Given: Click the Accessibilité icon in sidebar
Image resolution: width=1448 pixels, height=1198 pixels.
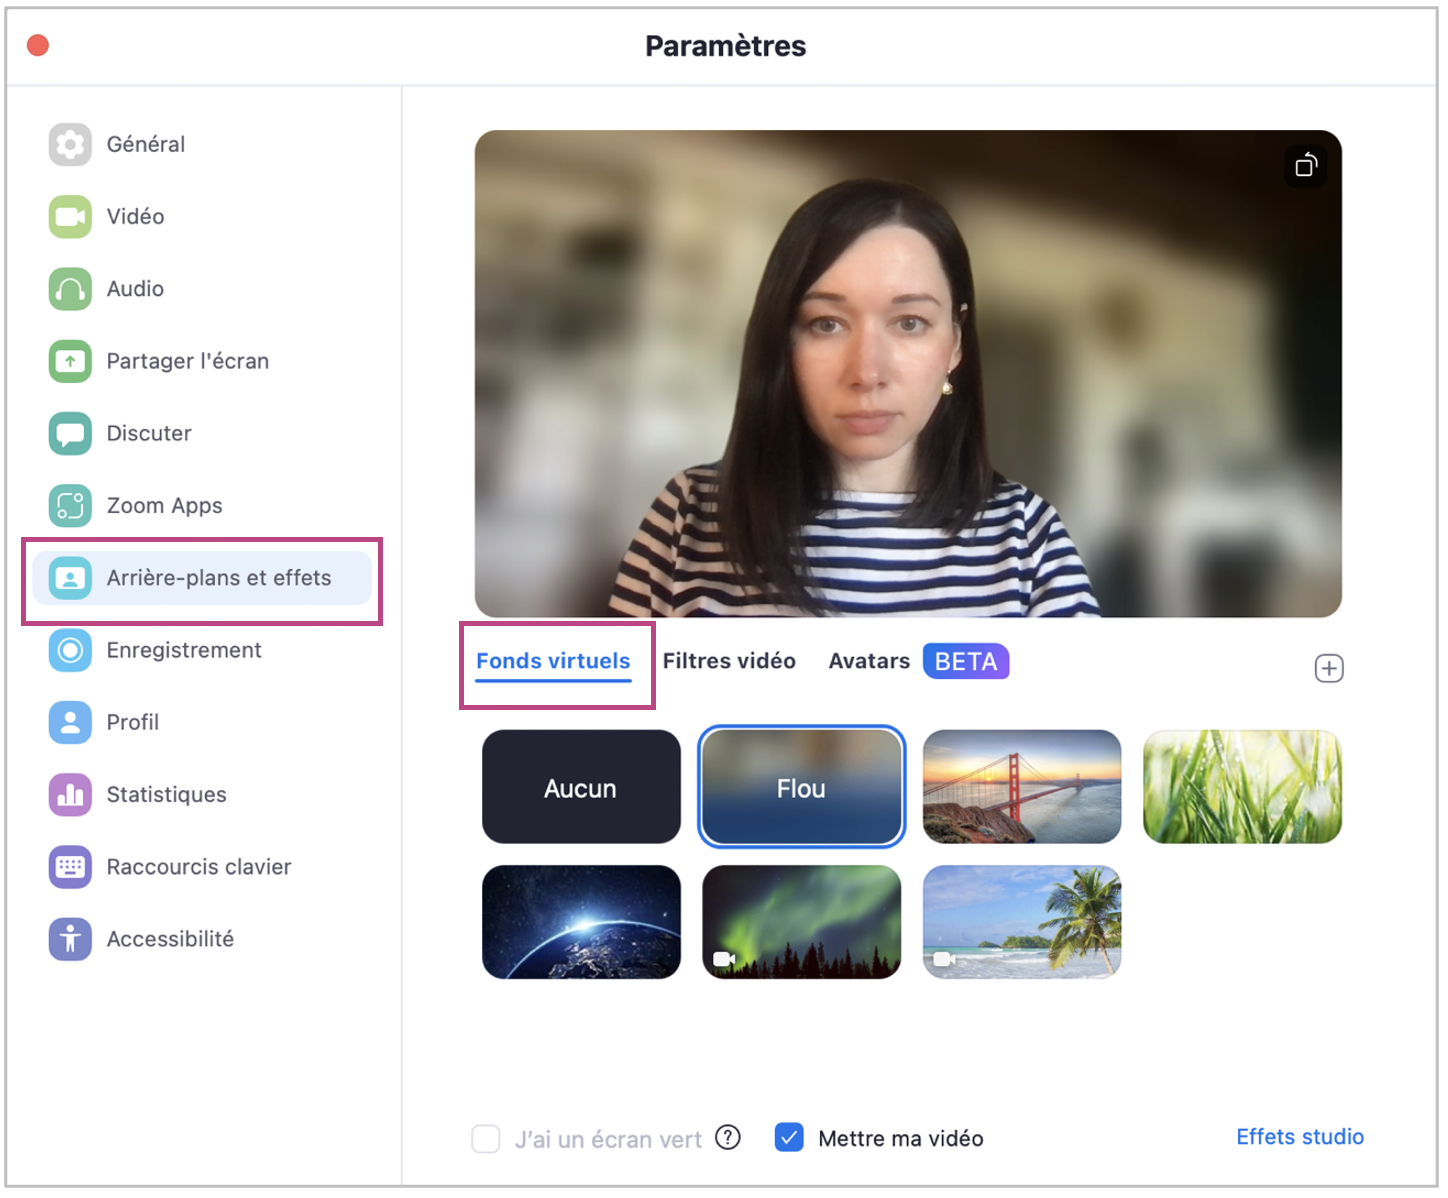Looking at the screenshot, I should (x=70, y=939).
